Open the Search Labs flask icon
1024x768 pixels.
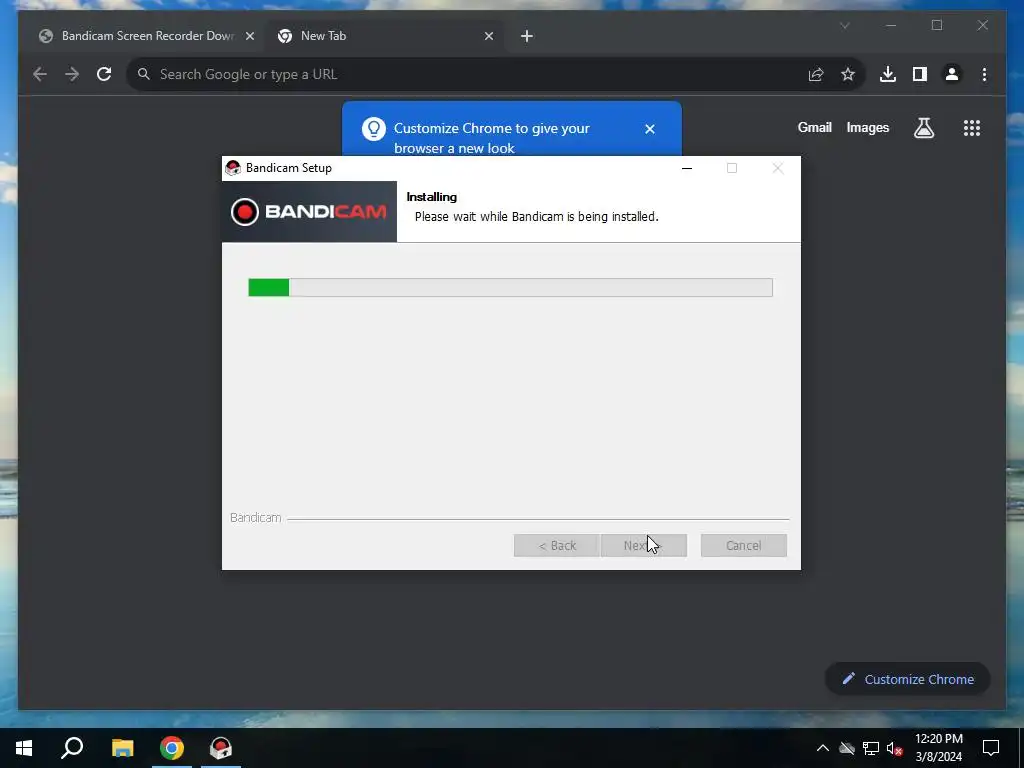923,128
